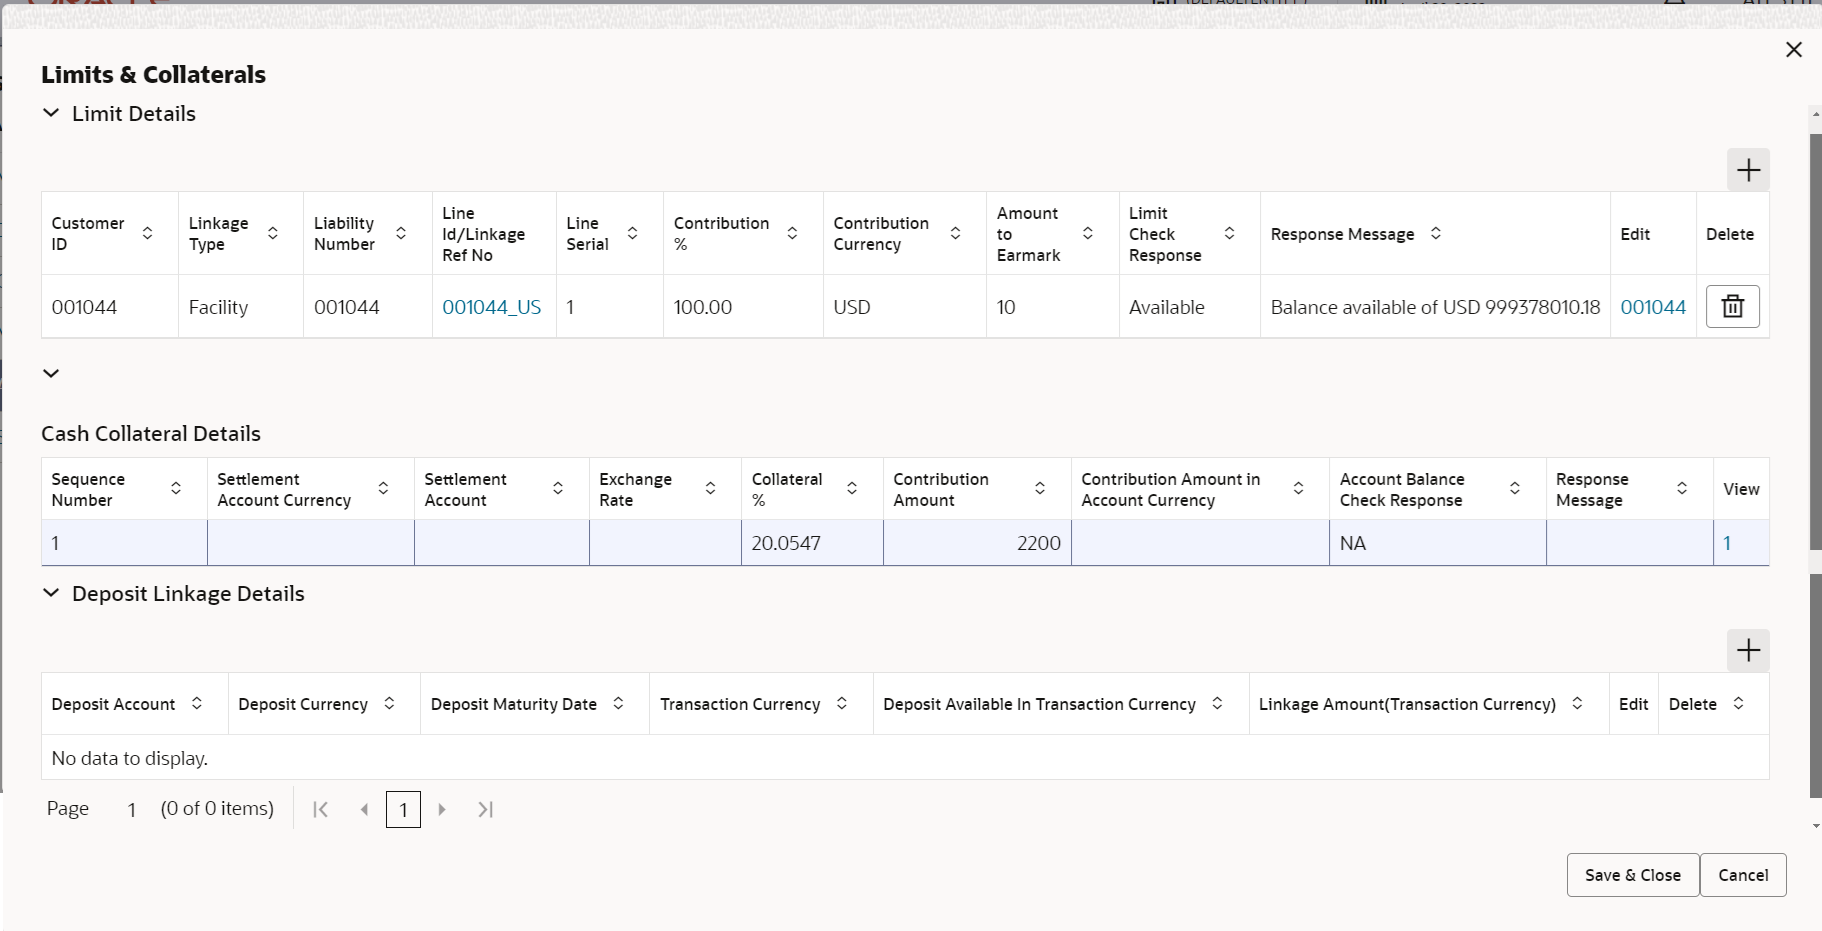Sort by Linkage Amount(Transaction Currency) column
1822x931 pixels.
pos(1577,703)
